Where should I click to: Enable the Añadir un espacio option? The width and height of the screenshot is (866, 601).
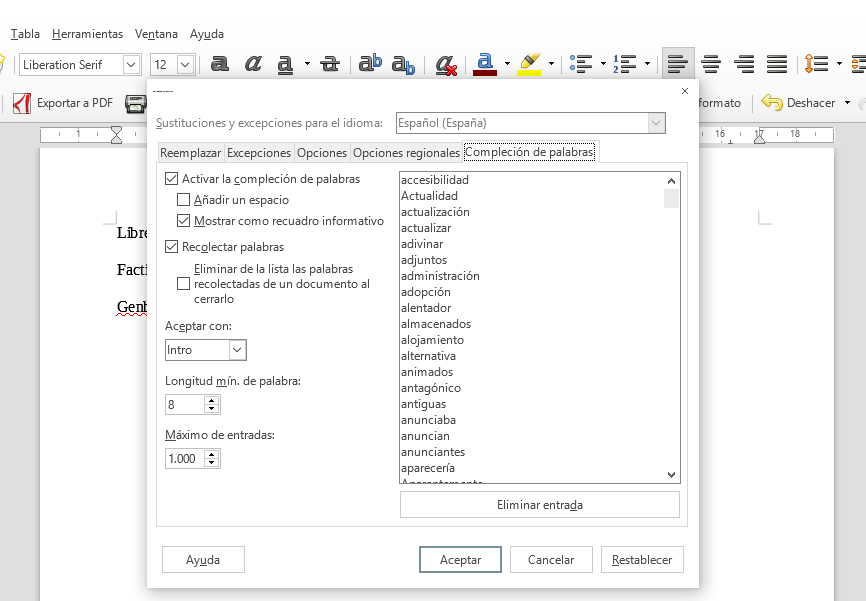point(183,199)
